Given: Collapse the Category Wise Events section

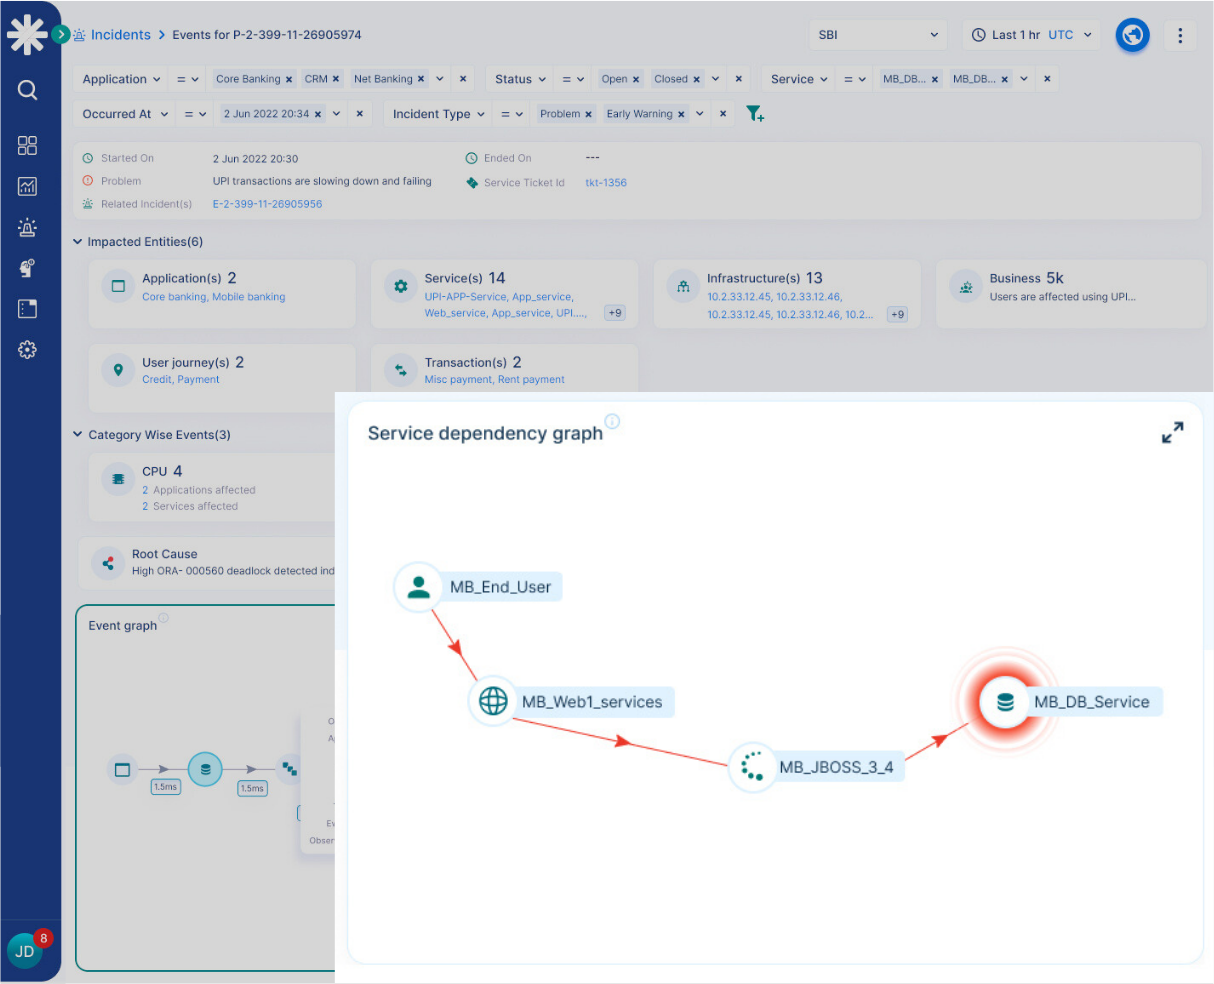Looking at the screenshot, I should click(78, 435).
